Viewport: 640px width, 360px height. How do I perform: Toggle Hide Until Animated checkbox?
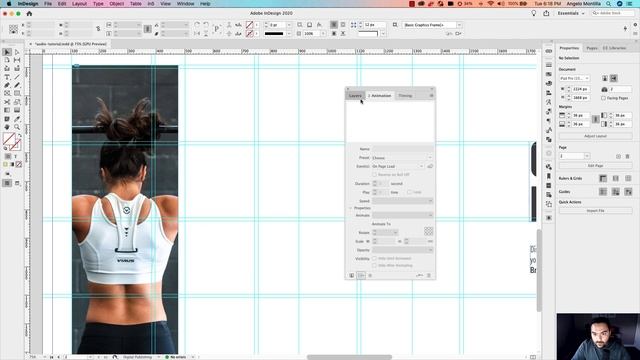click(x=374, y=258)
